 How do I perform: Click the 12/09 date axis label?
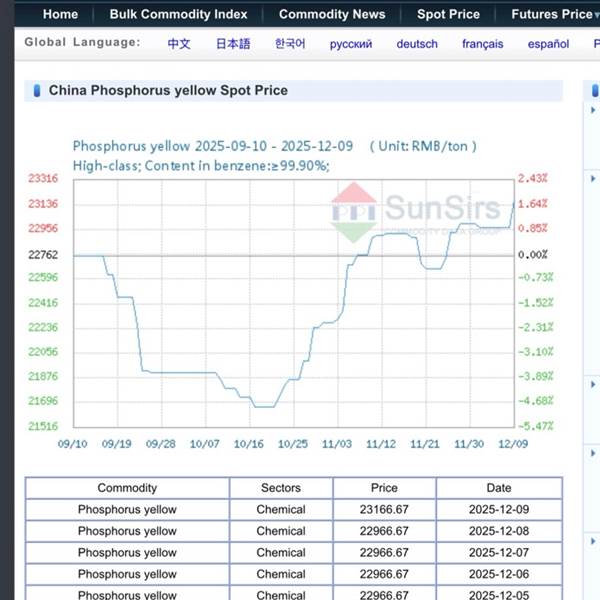click(513, 444)
